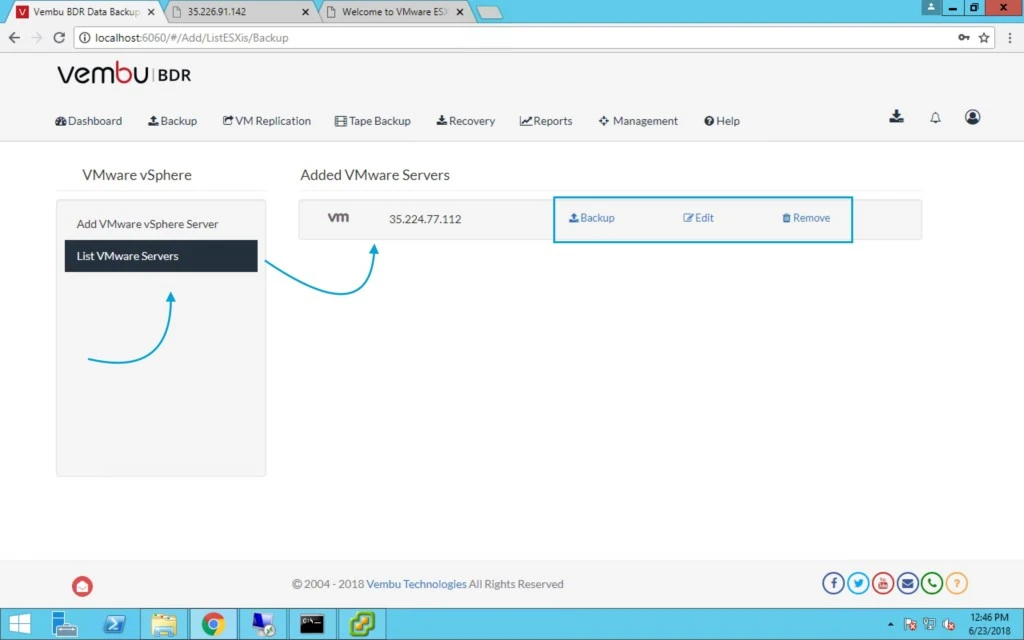Open the Vembu Technologies link

point(416,584)
